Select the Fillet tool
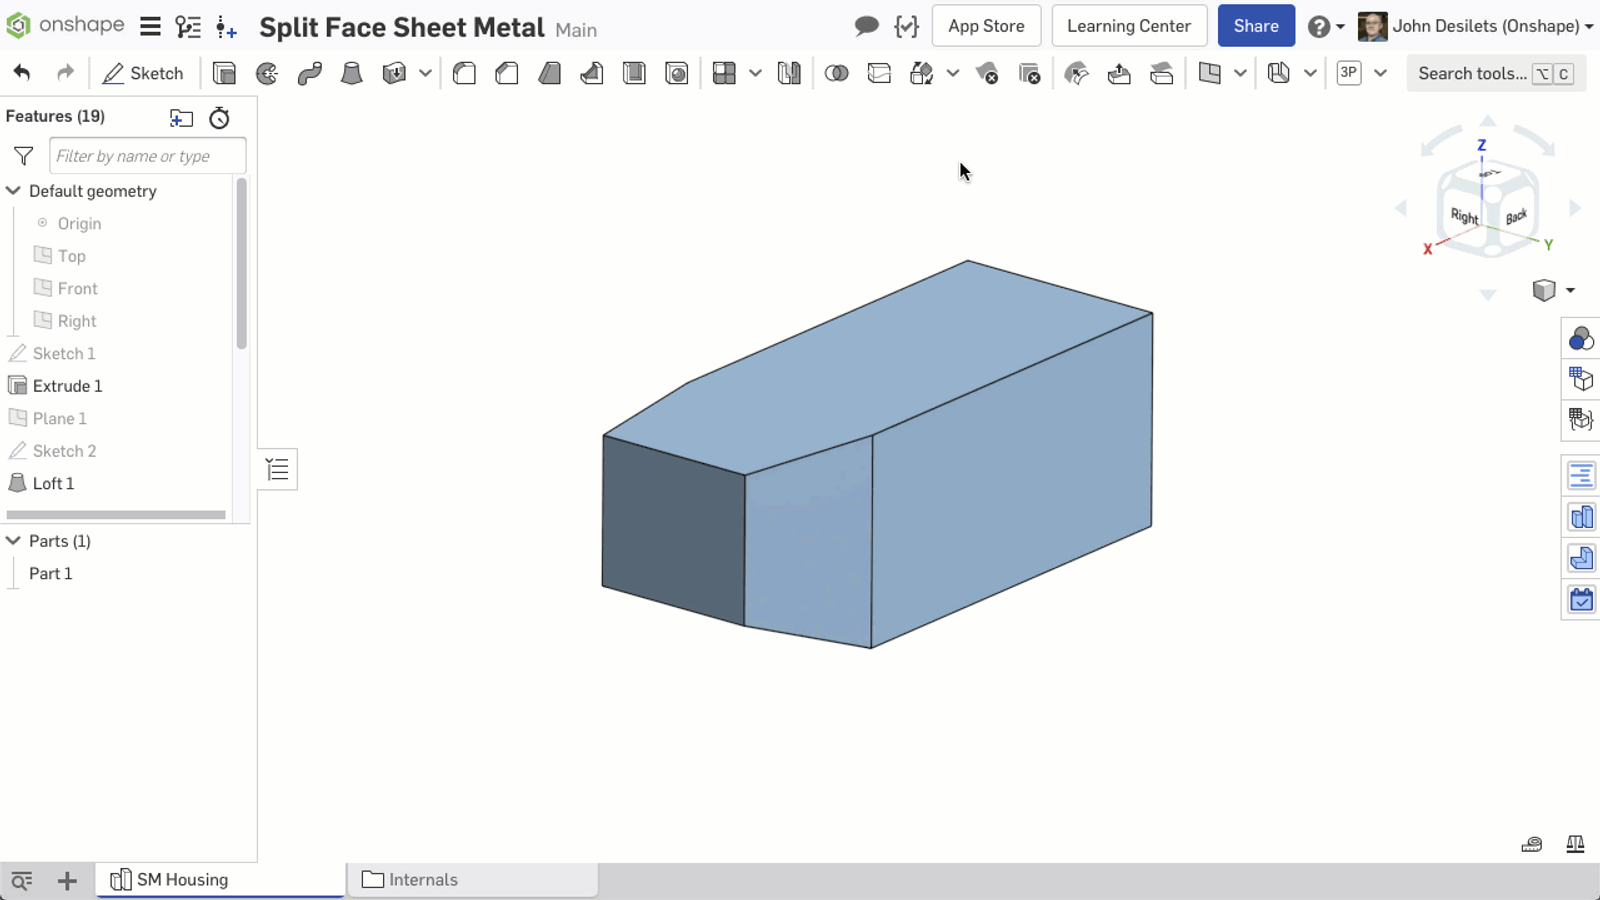 click(464, 73)
